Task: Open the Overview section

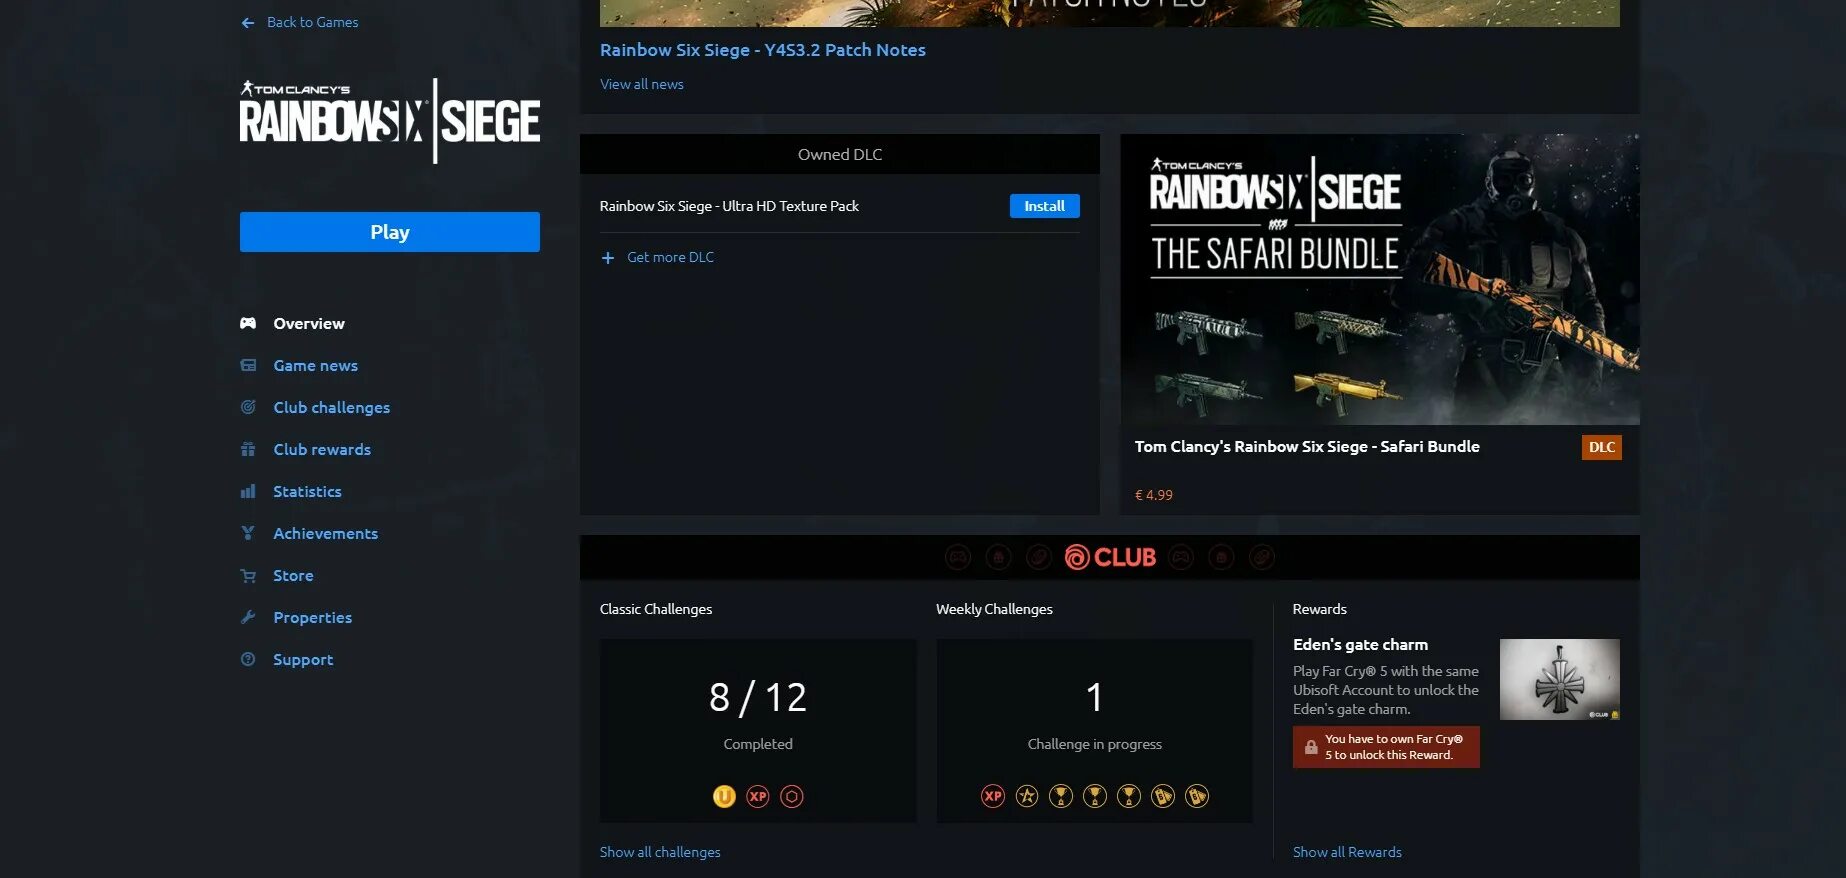Action: click(x=309, y=323)
